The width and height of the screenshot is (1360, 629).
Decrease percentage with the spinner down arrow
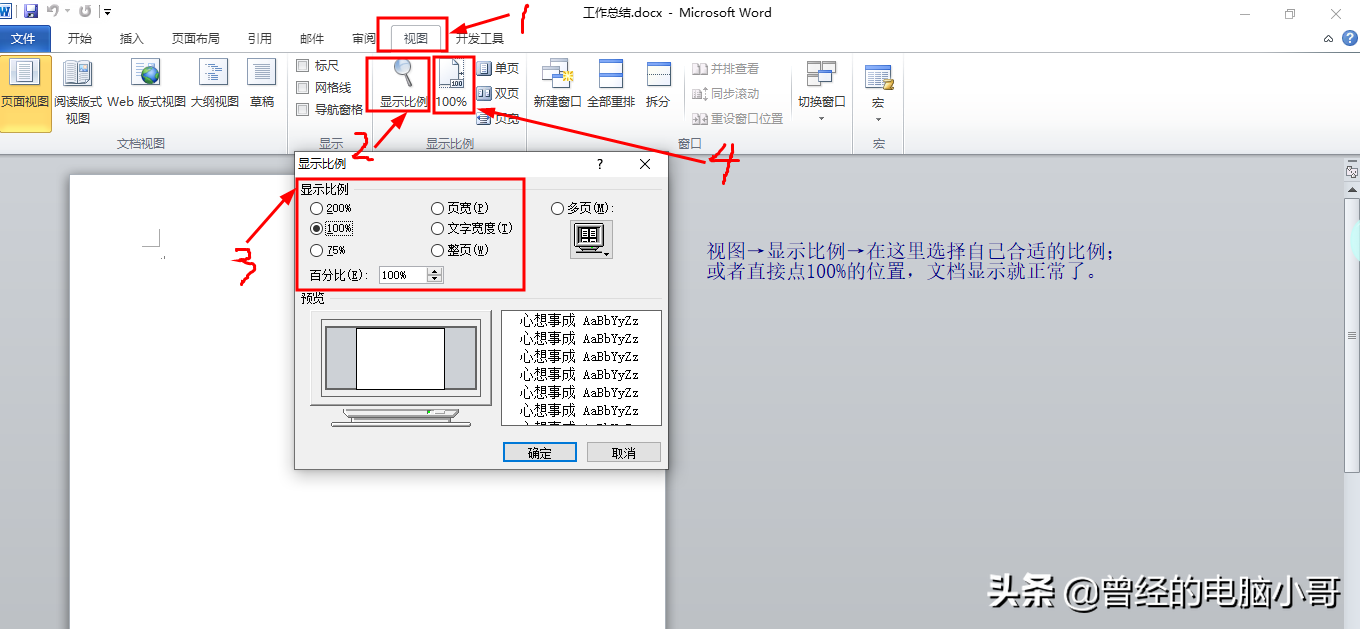click(435, 279)
